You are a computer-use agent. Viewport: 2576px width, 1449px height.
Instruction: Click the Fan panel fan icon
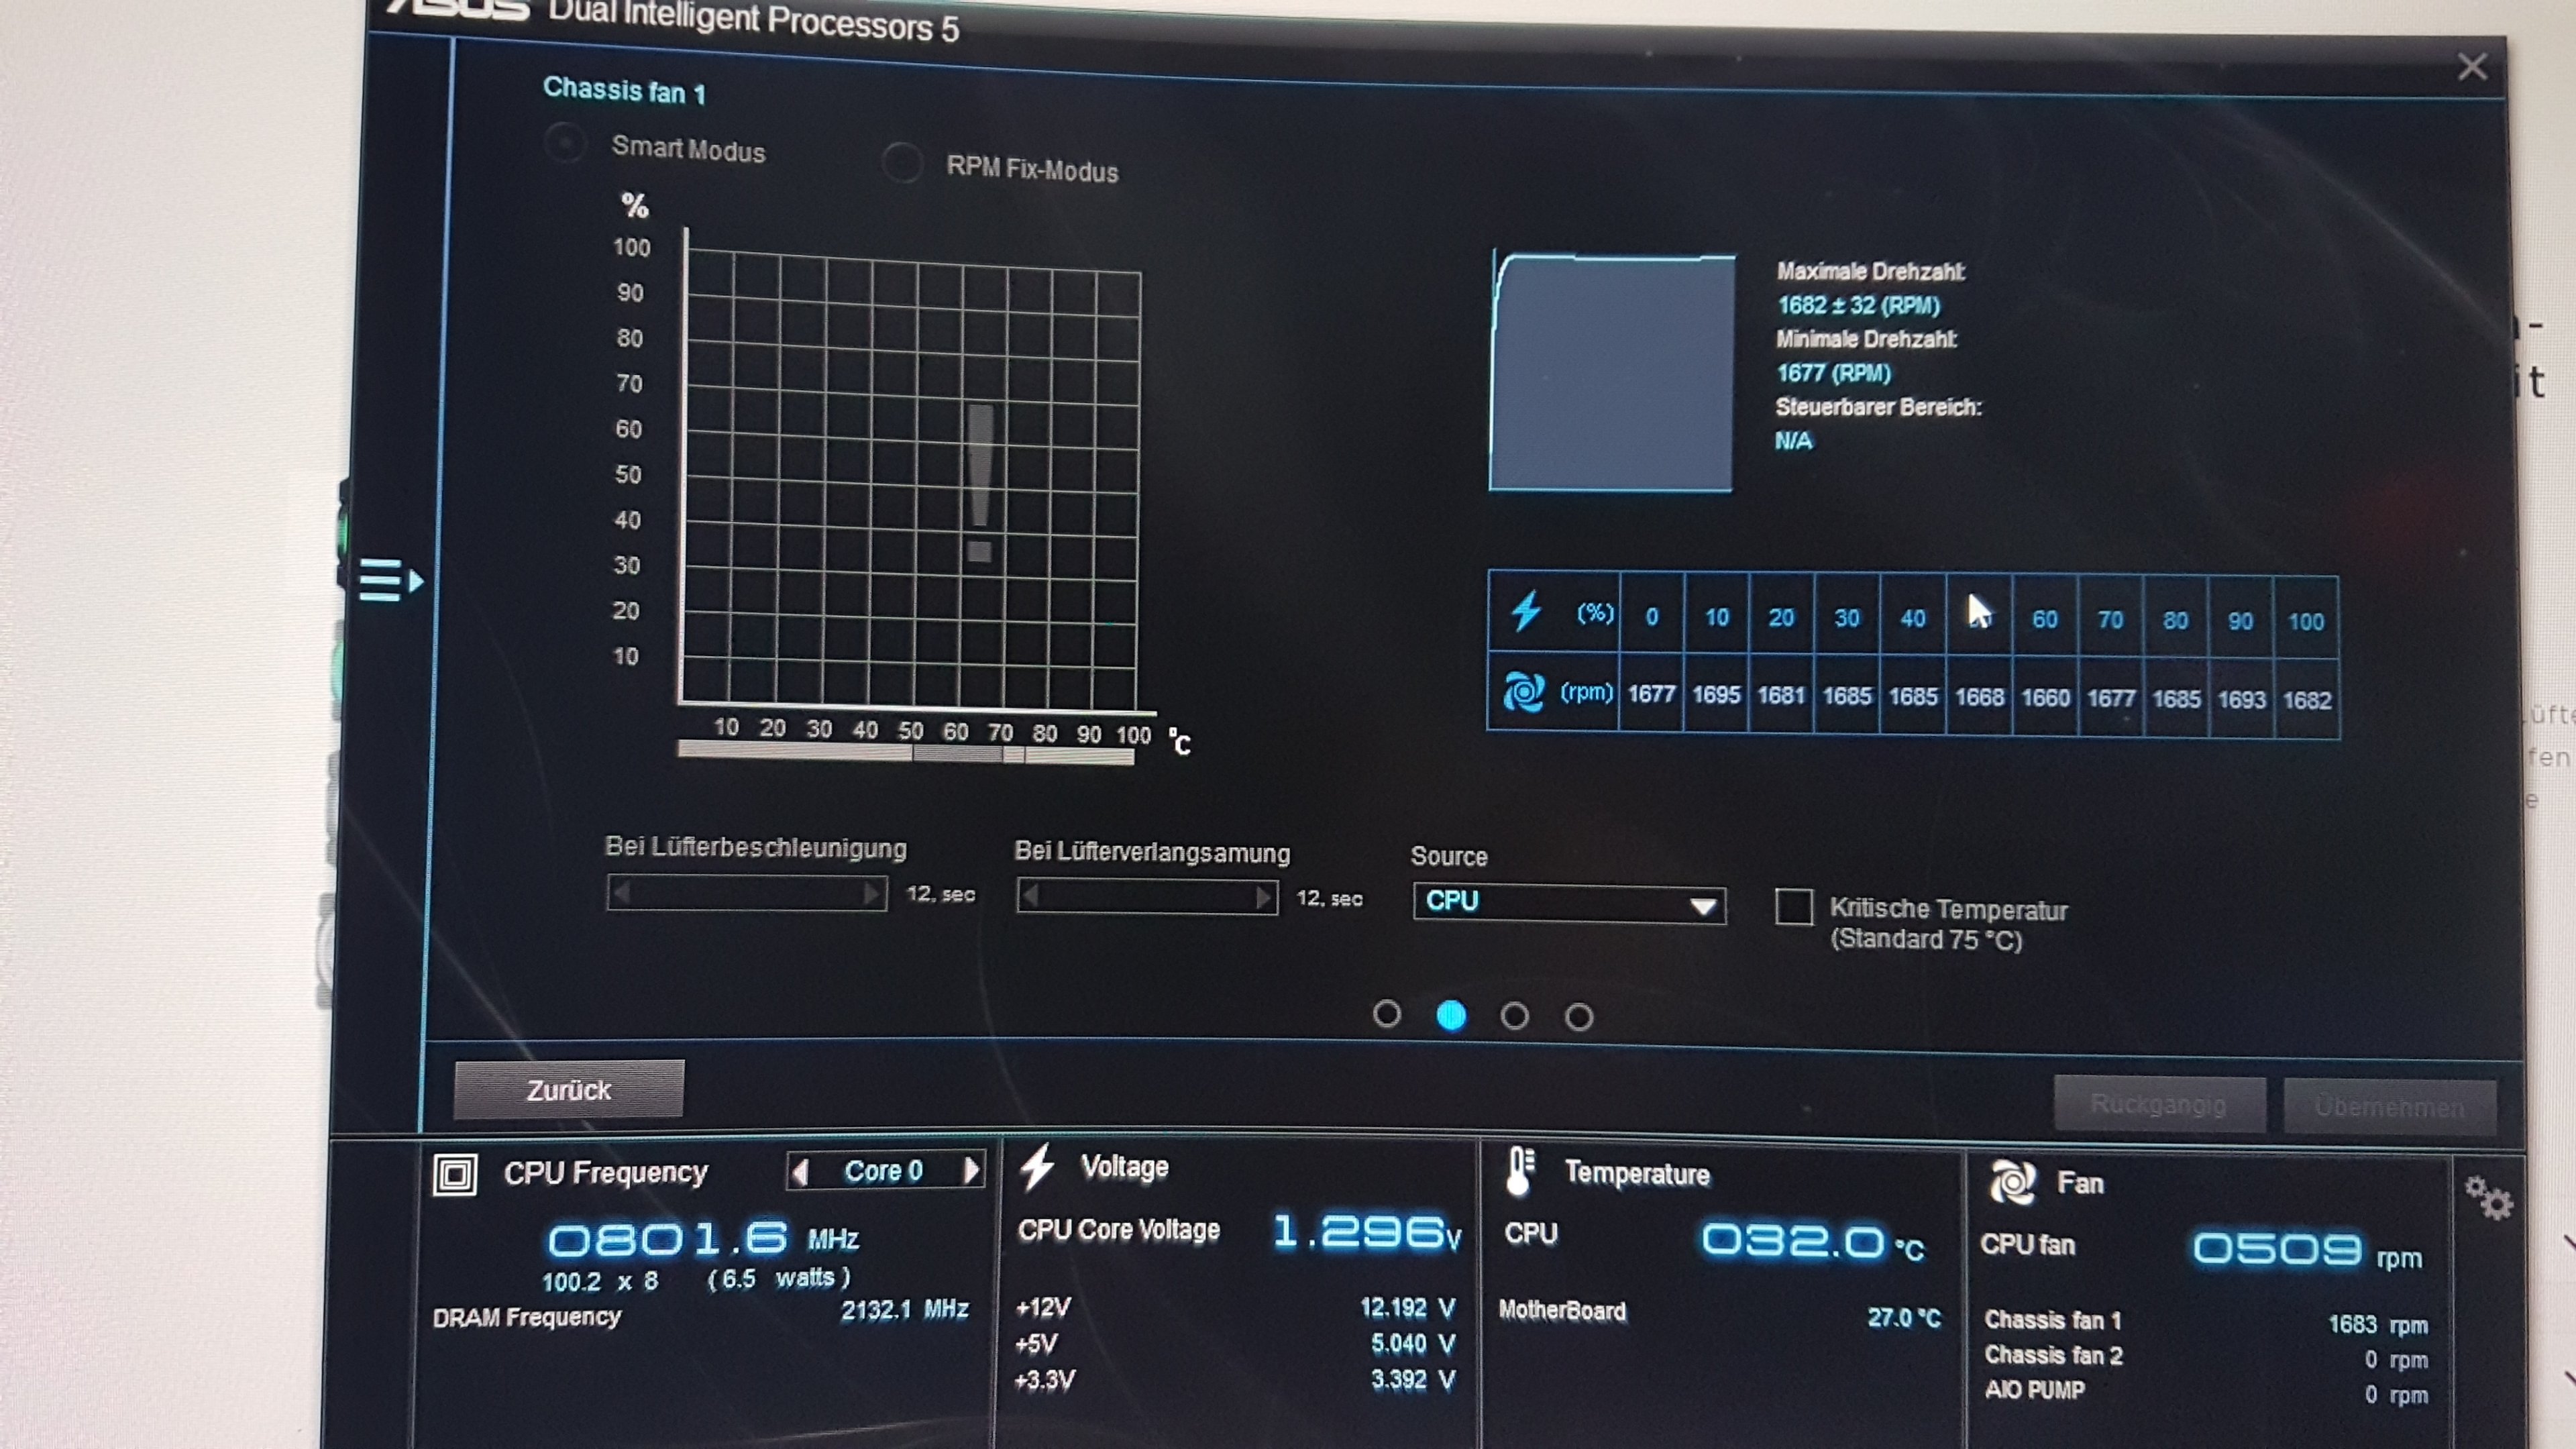(x=2012, y=1182)
